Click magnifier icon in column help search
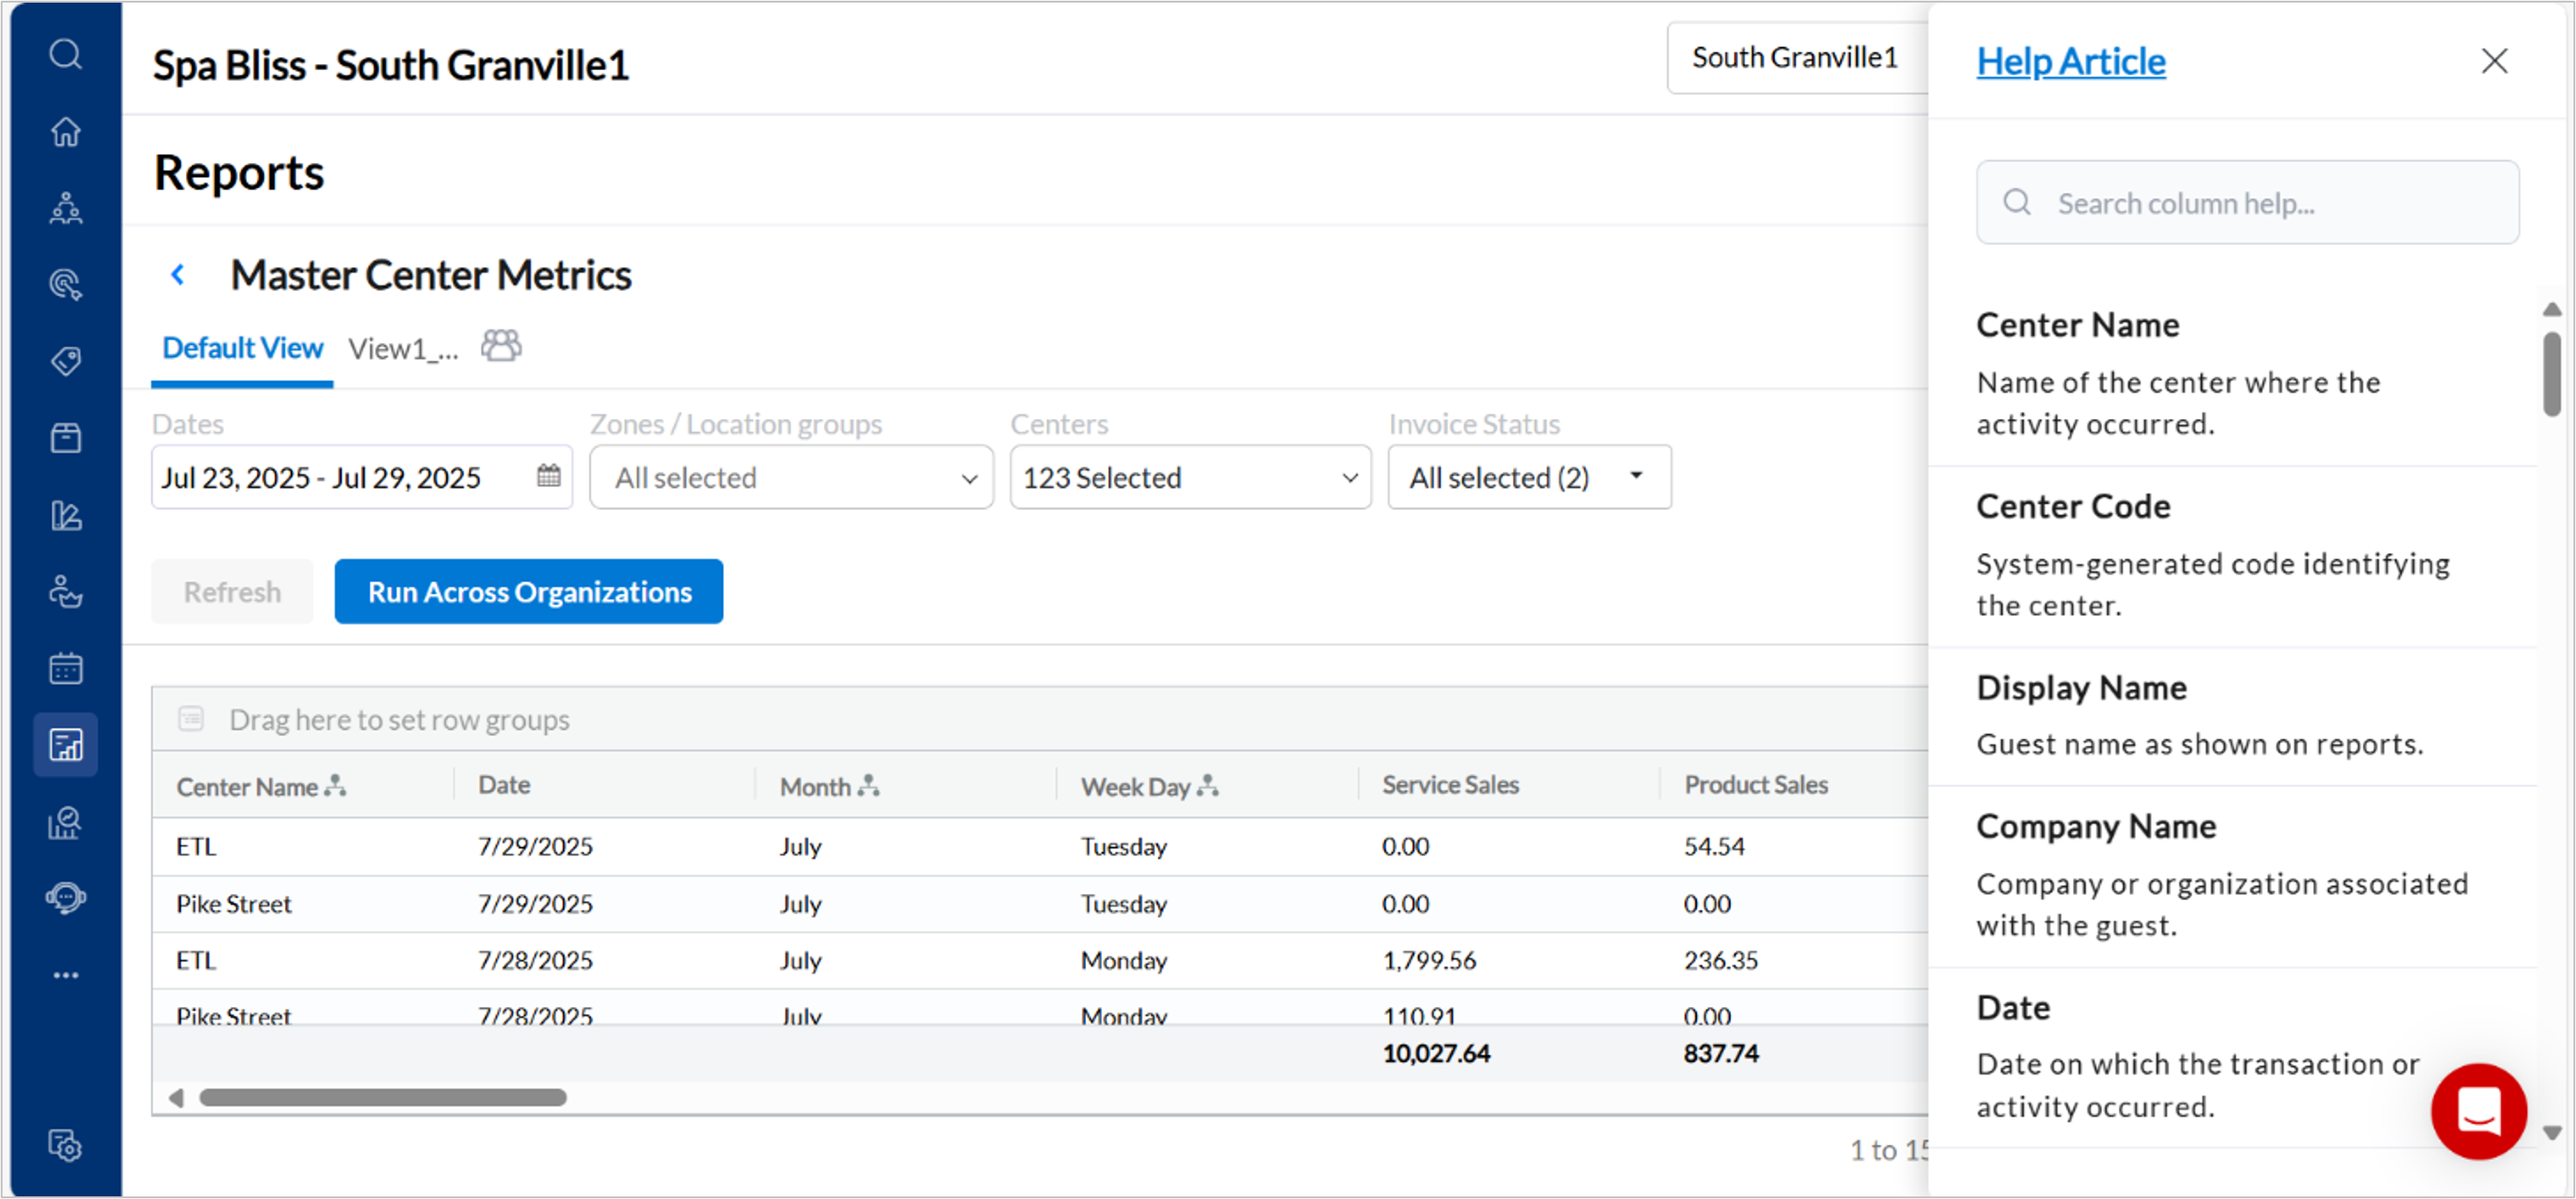Image resolution: width=2576 pixels, height=1199 pixels. pos(2017,203)
